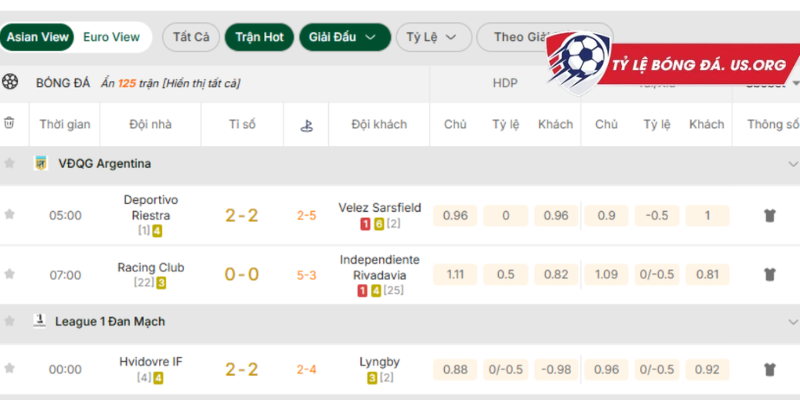Screen dimensions: 800x400
Task: Open statistics shirt icon for Racing Club match
Action: (769, 274)
